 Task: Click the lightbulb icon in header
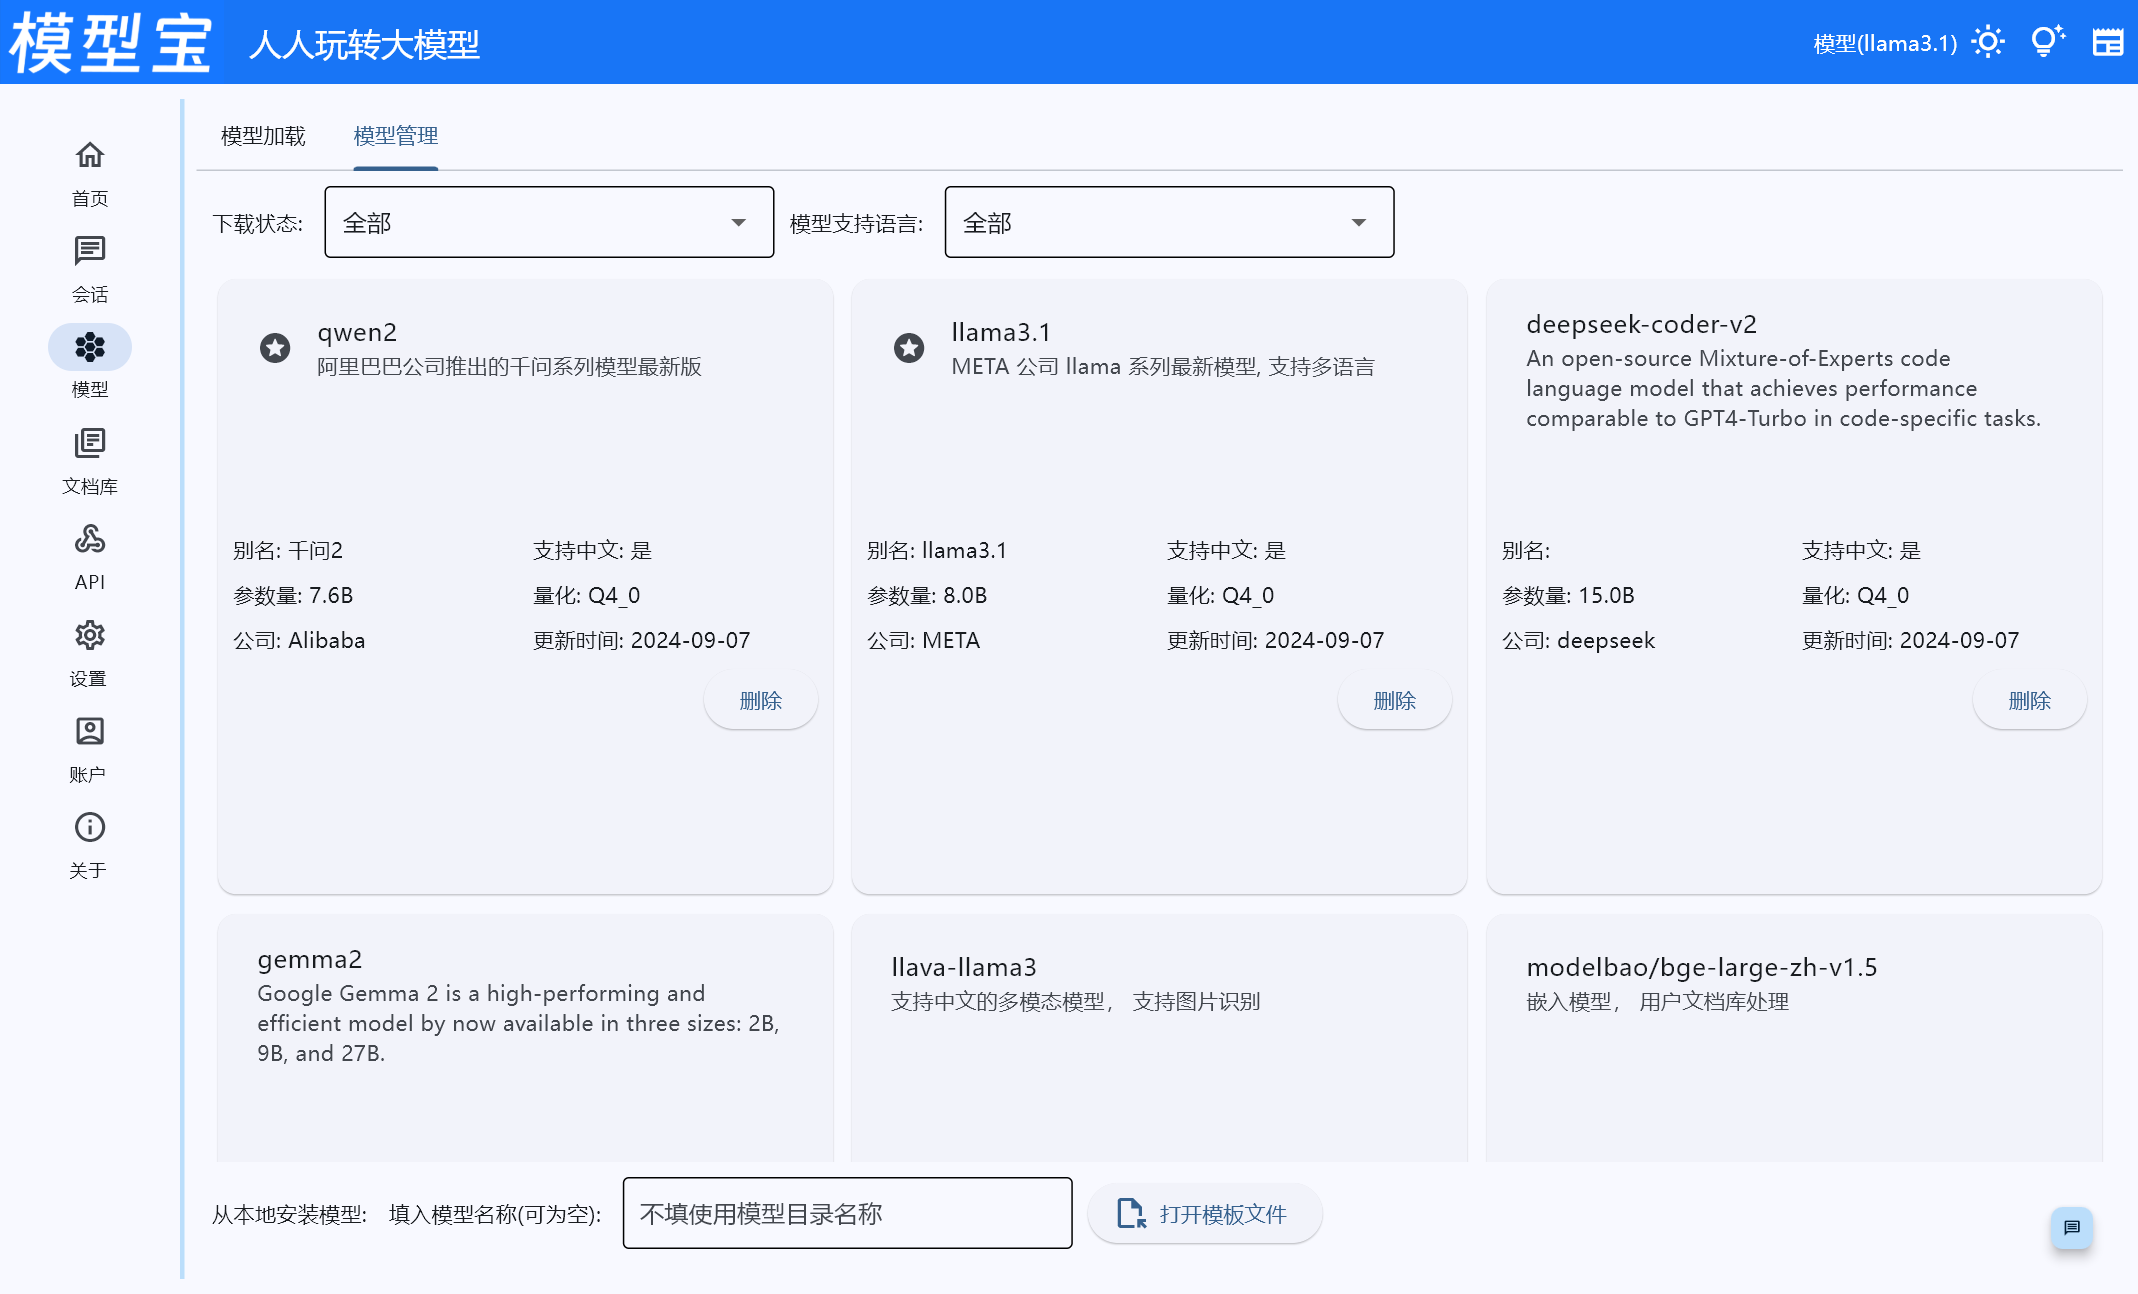pyautogui.click(x=2046, y=42)
